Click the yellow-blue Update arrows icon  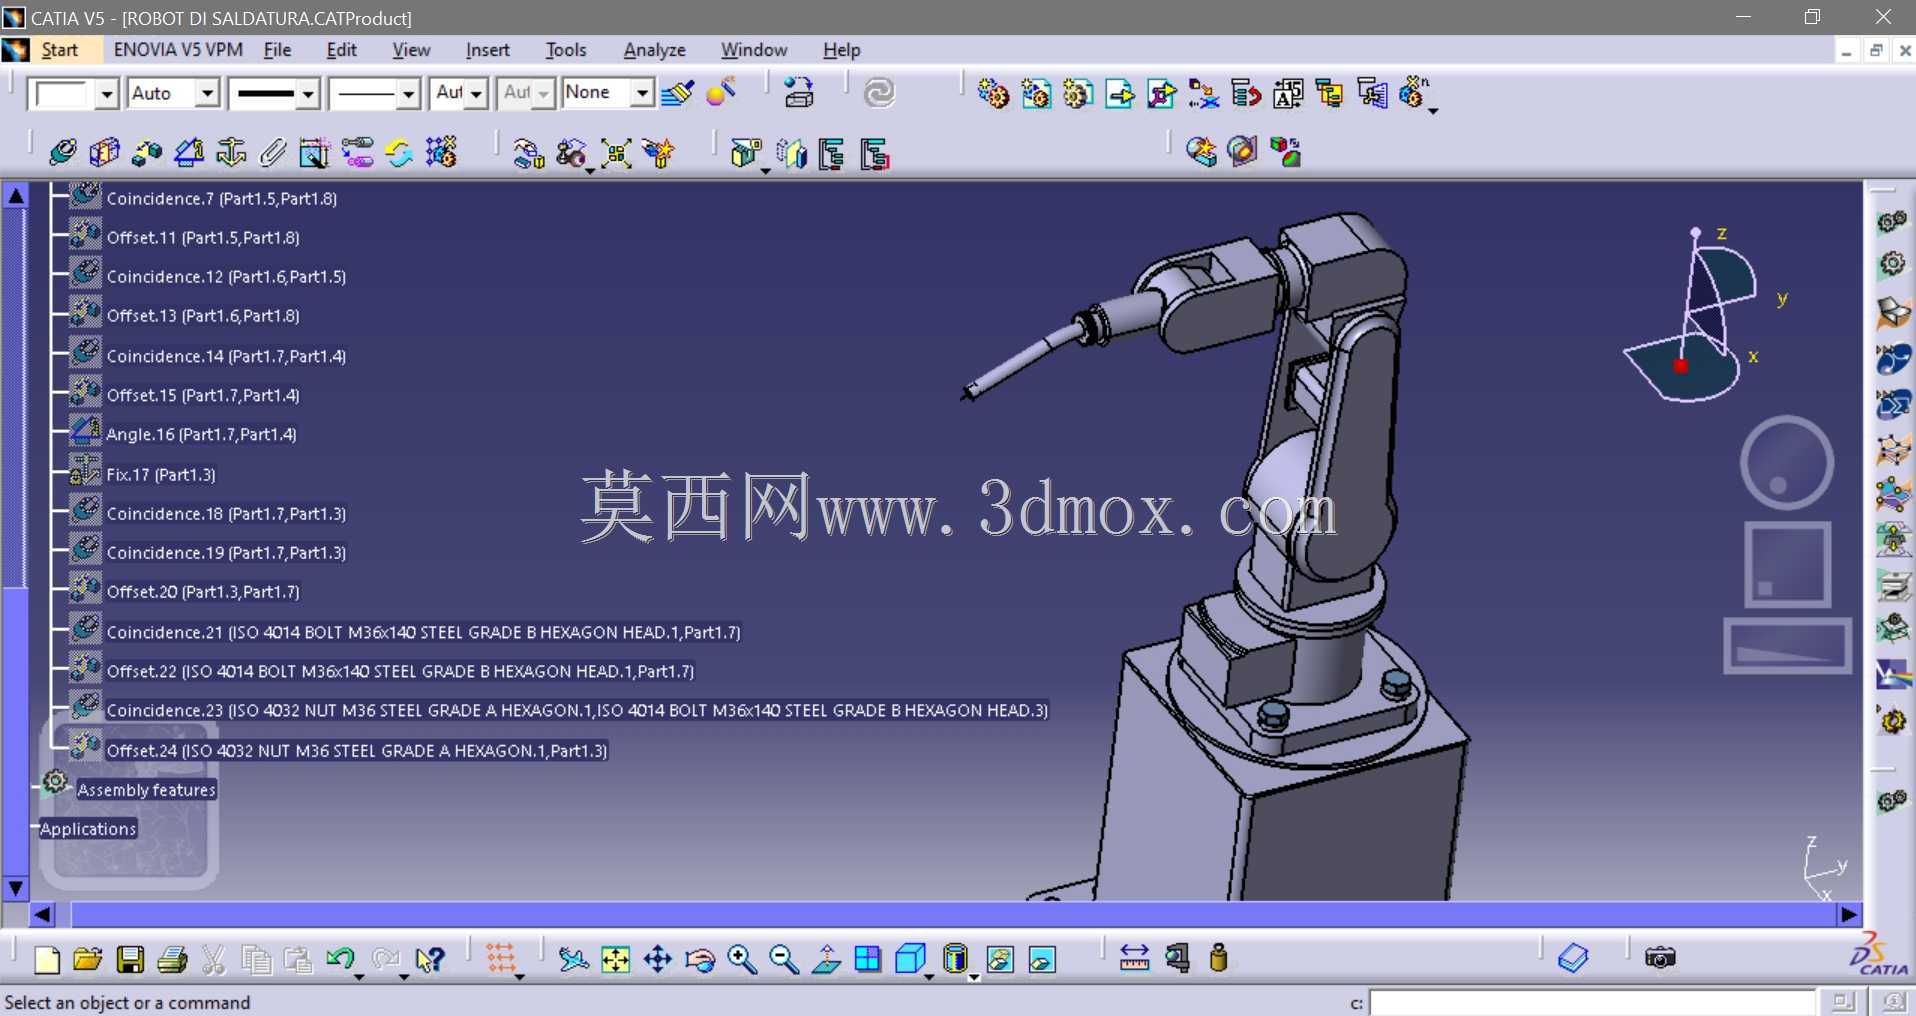pyautogui.click(x=399, y=152)
